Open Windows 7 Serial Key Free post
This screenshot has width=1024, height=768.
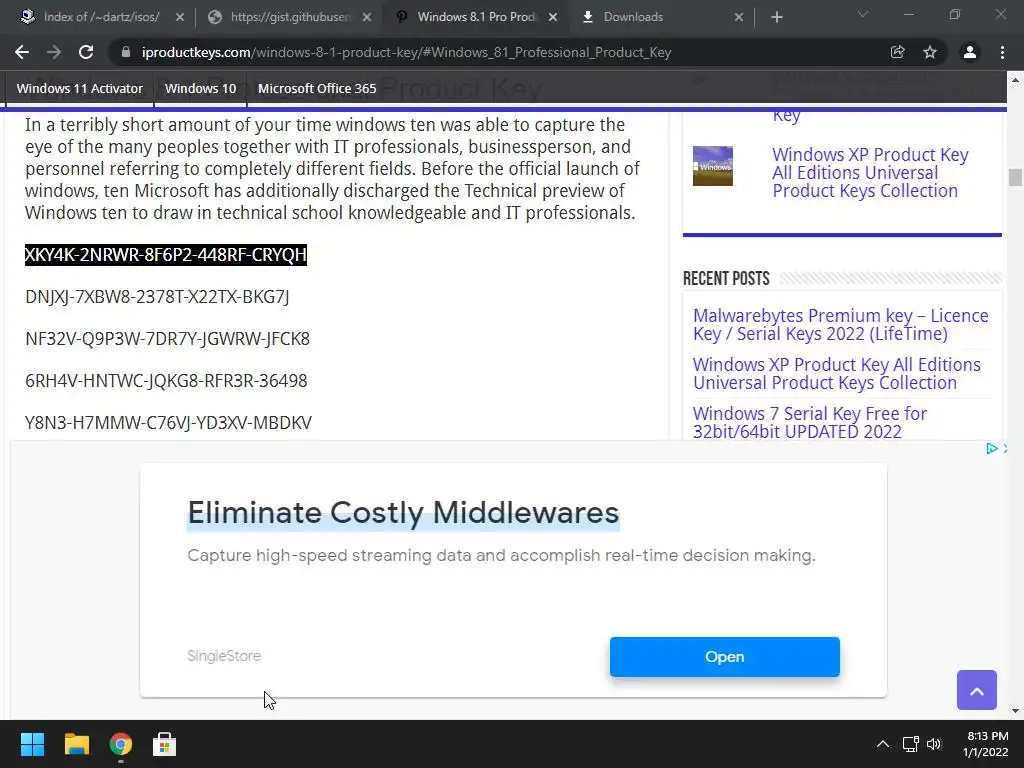(810, 423)
